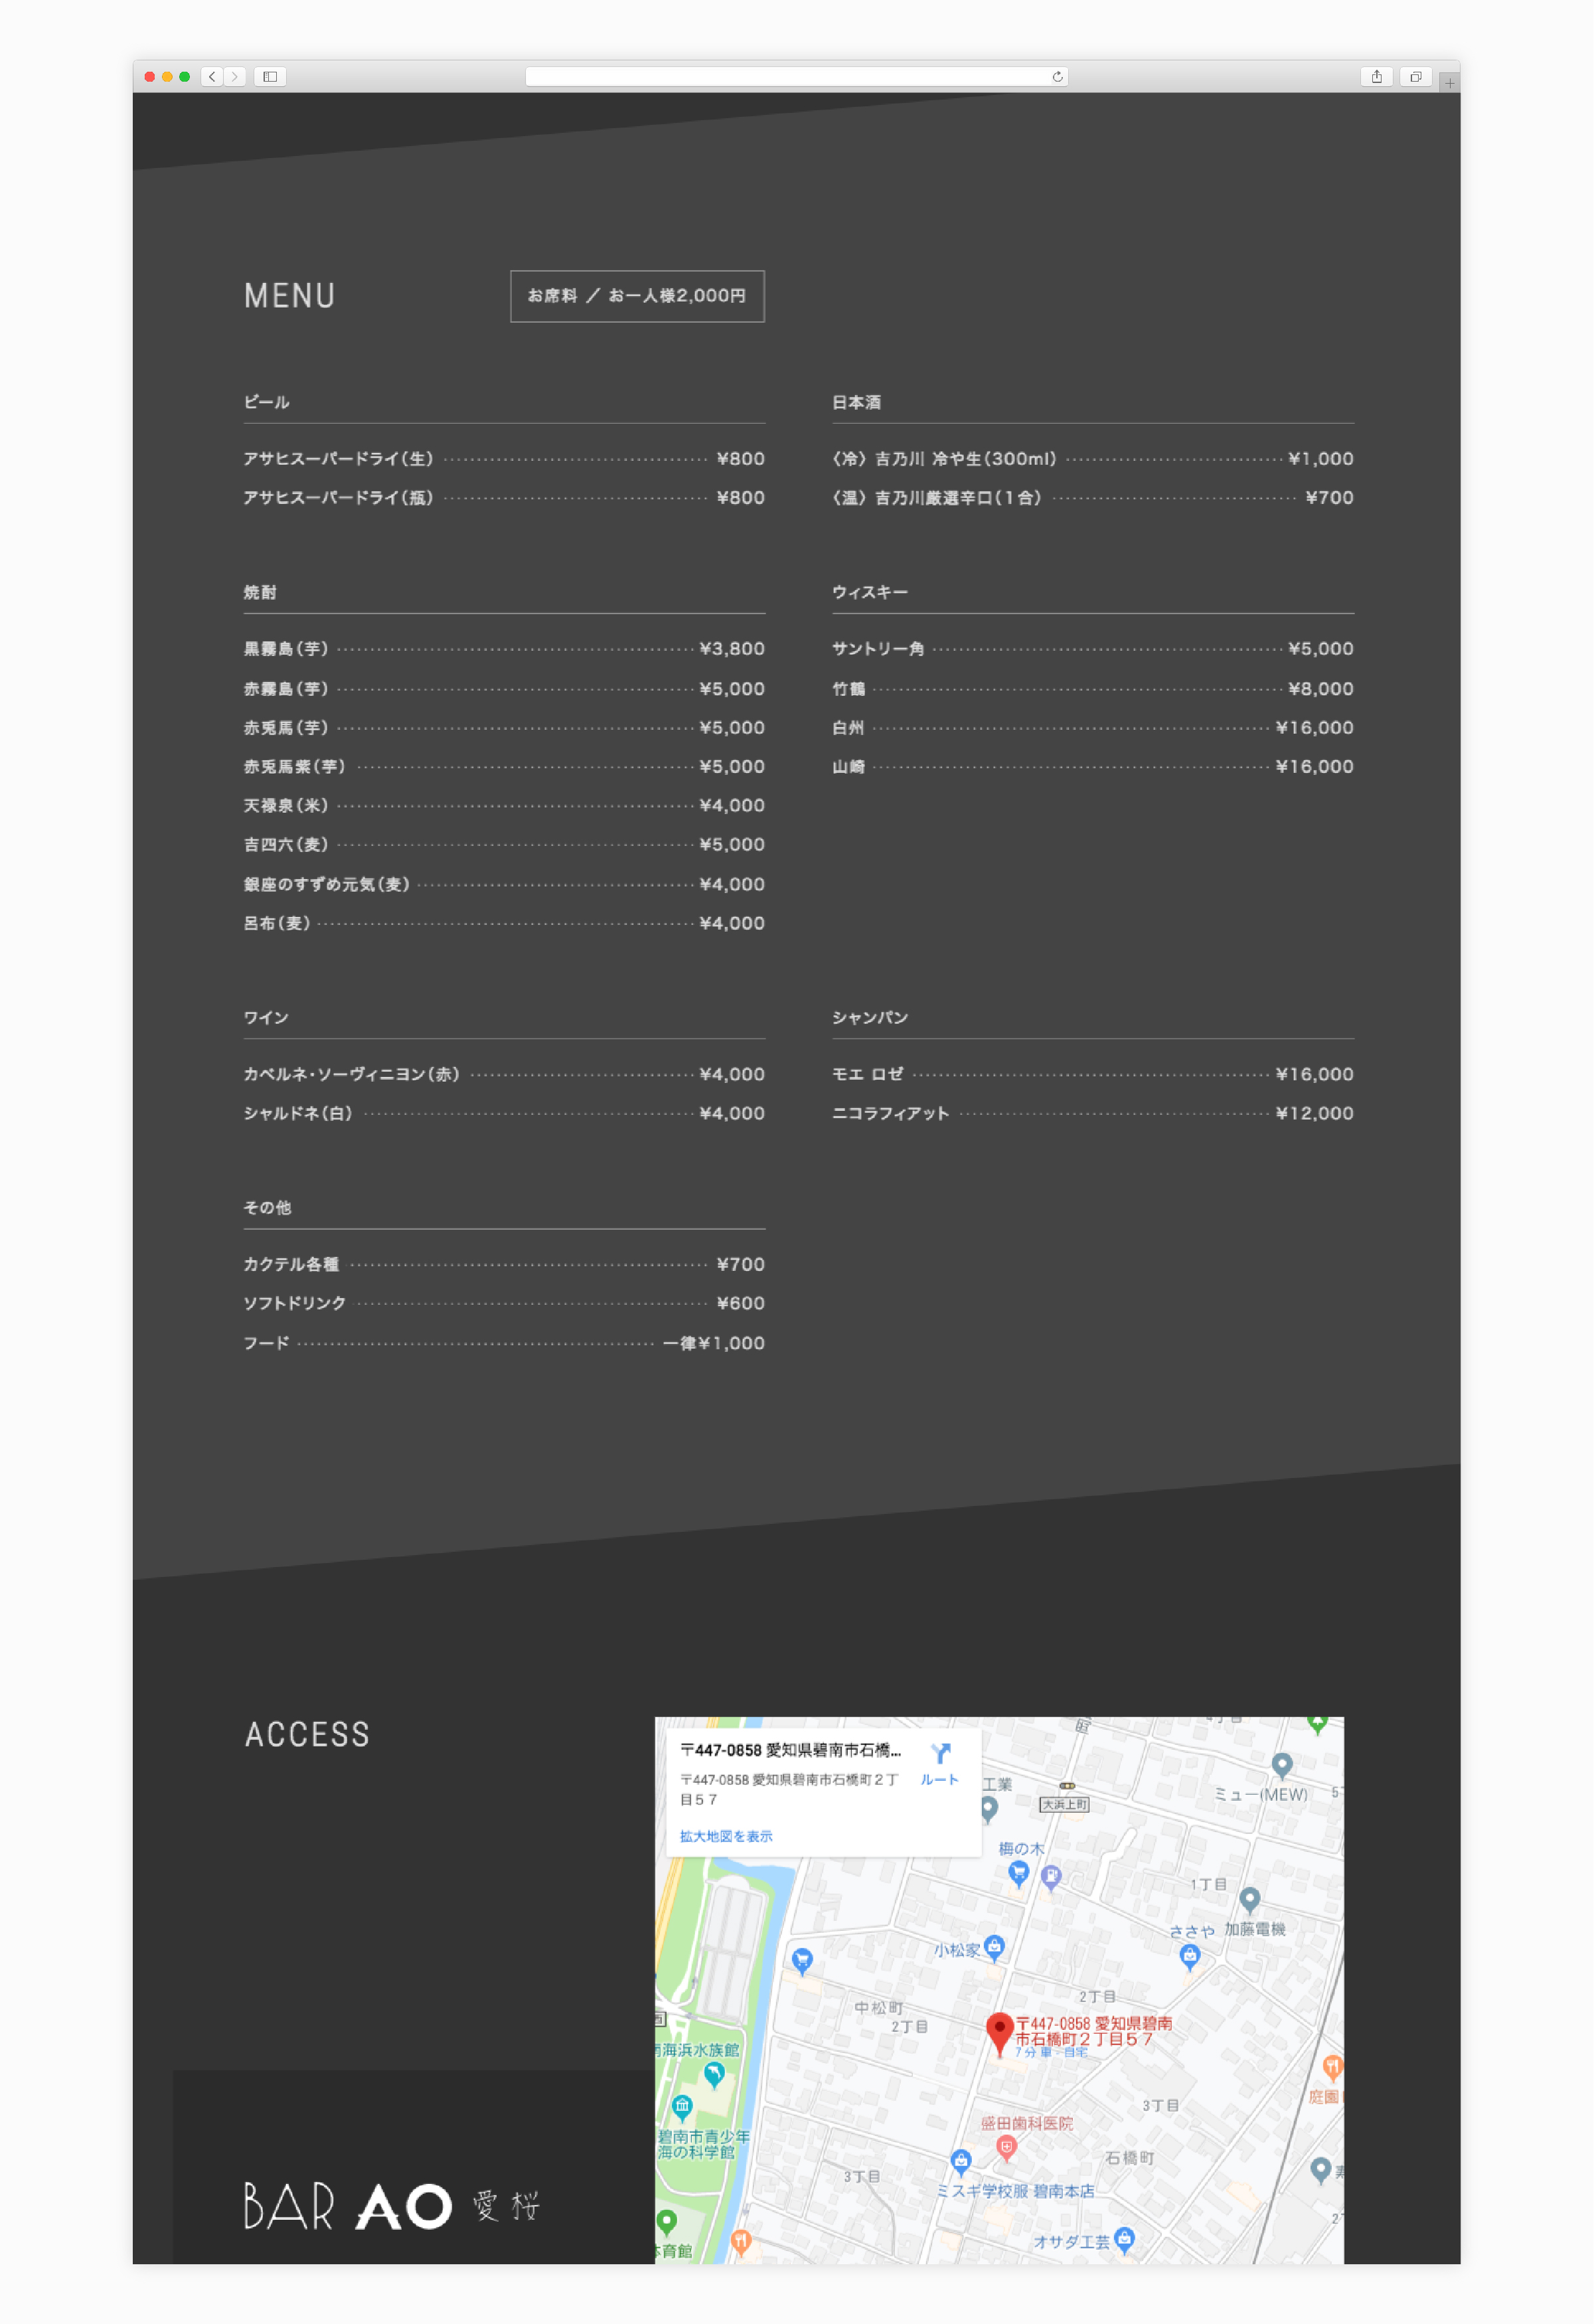This screenshot has width=1594, height=2324.
Task: Click 黒霧島(芋) menu item
Action: 504,649
